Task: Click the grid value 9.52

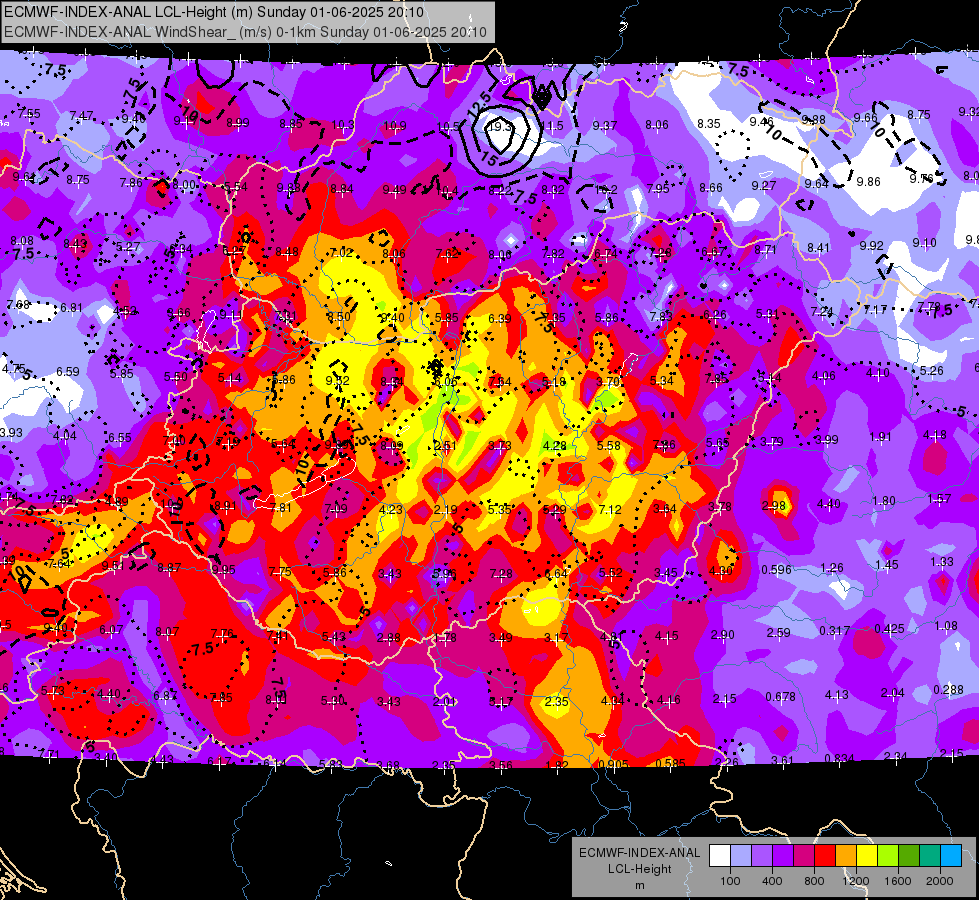Action: pos(338,380)
